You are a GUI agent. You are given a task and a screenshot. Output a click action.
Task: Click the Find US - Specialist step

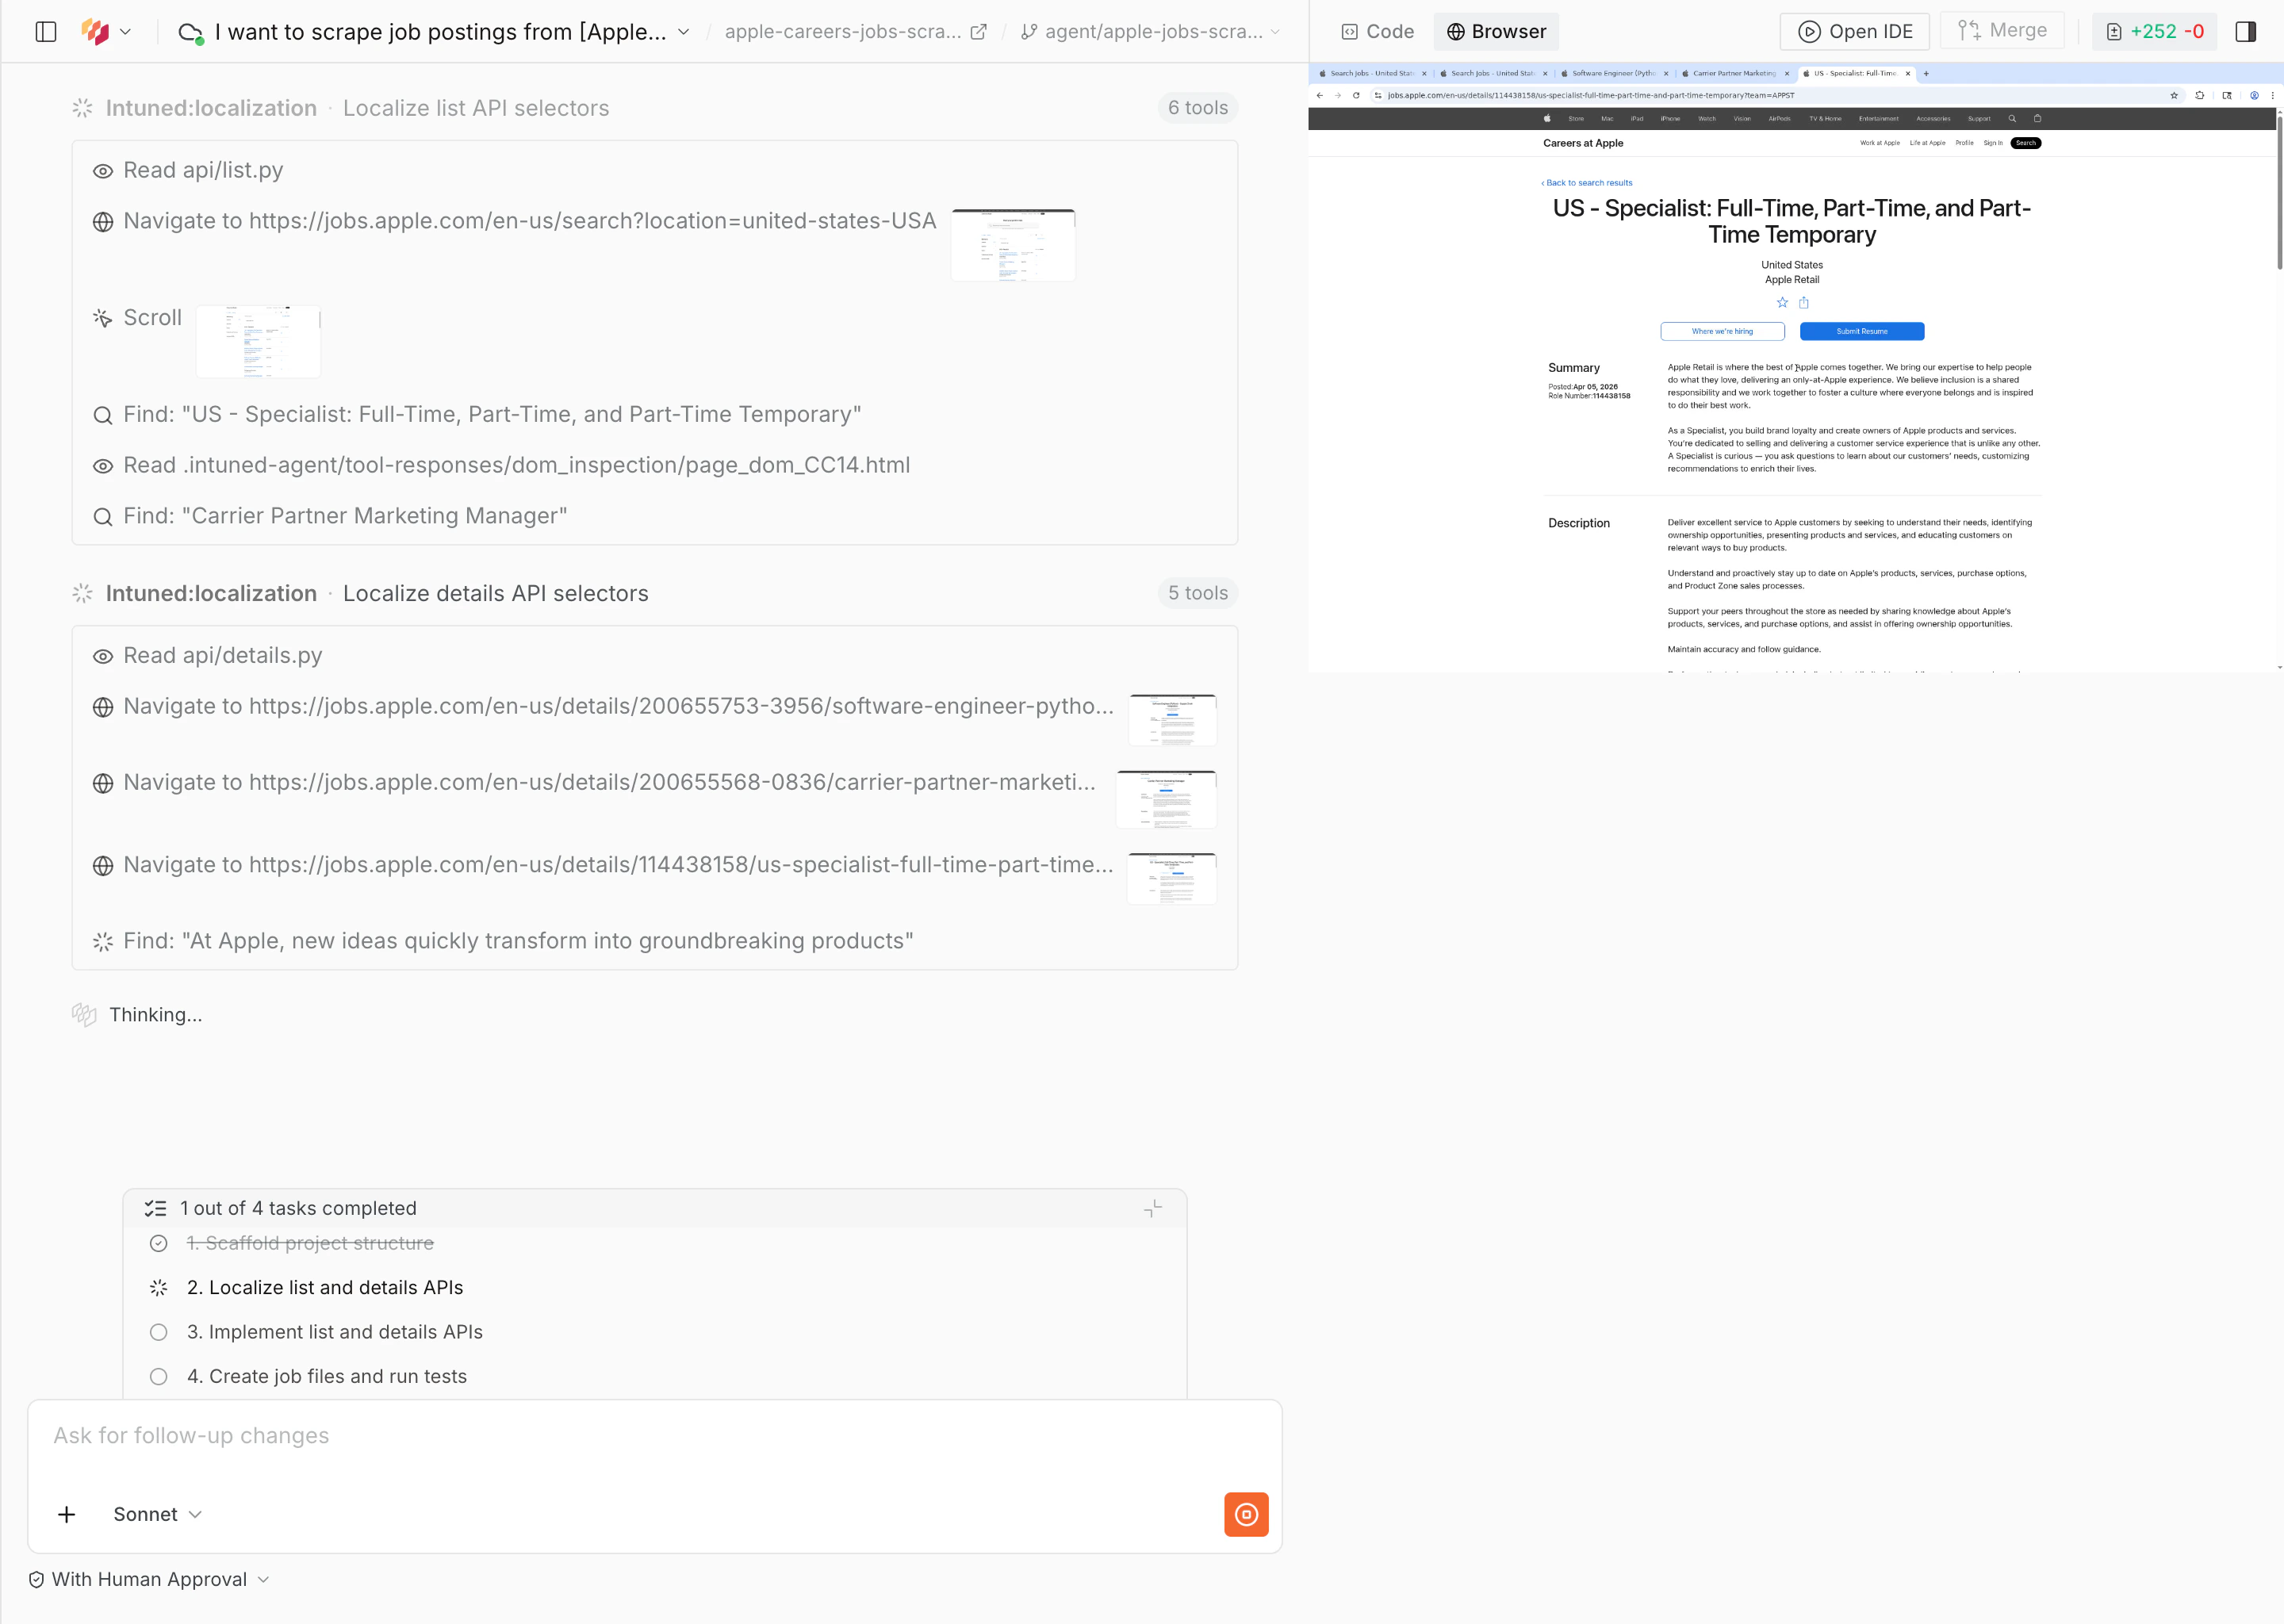click(477, 415)
